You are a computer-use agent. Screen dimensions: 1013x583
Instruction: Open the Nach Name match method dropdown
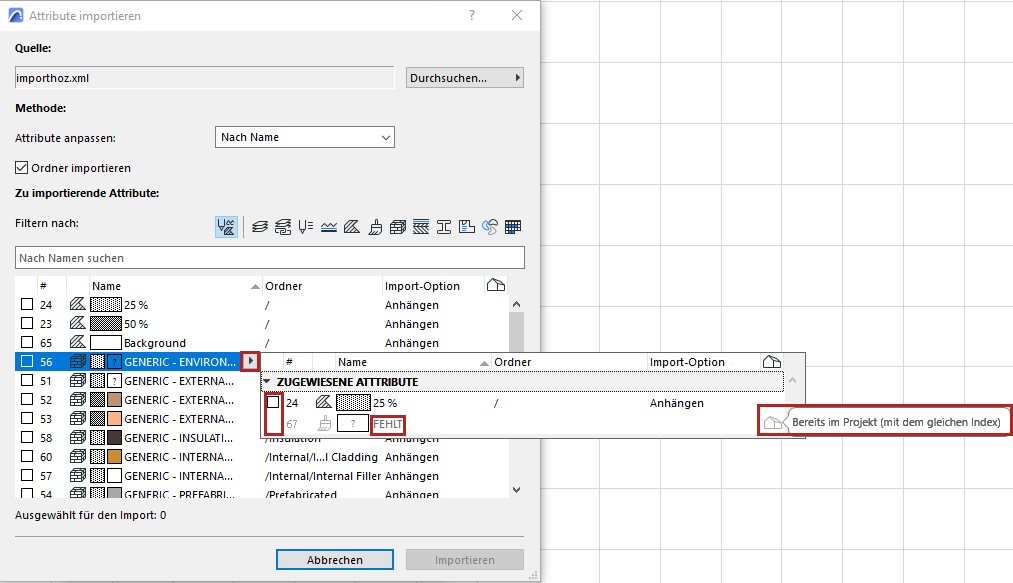(304, 137)
